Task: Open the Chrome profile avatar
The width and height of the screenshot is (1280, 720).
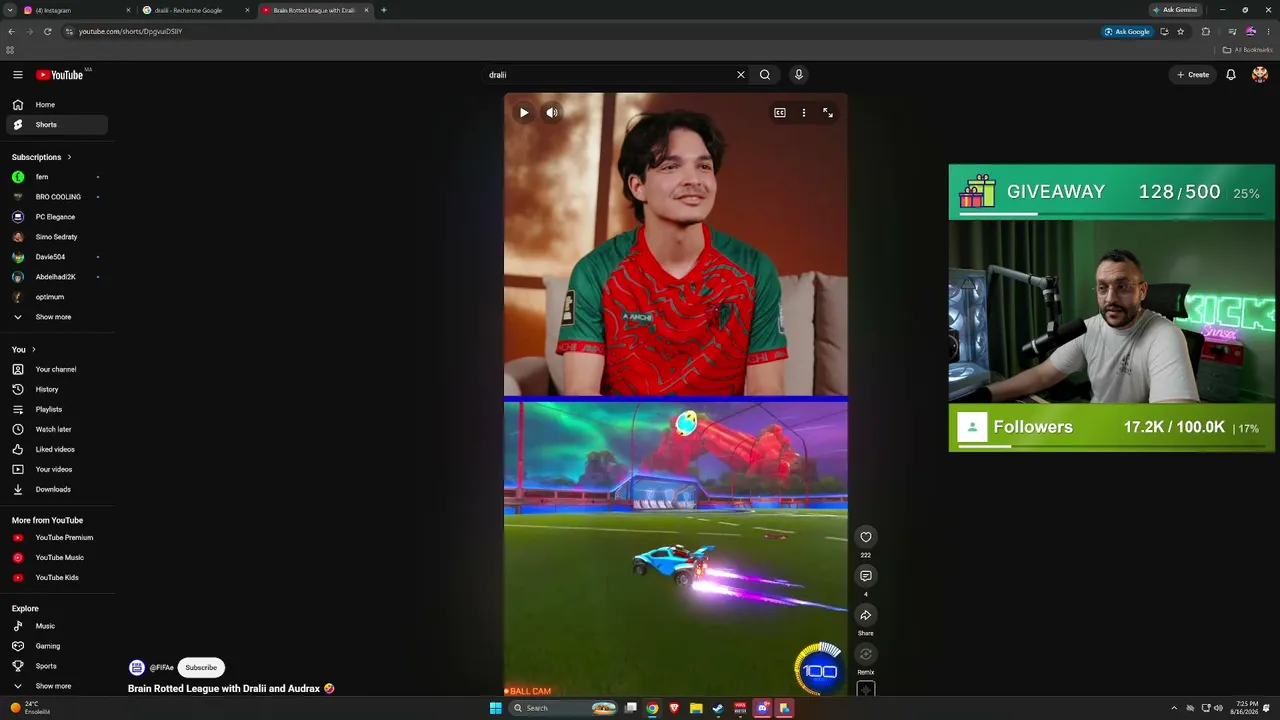Action: pos(1251,32)
